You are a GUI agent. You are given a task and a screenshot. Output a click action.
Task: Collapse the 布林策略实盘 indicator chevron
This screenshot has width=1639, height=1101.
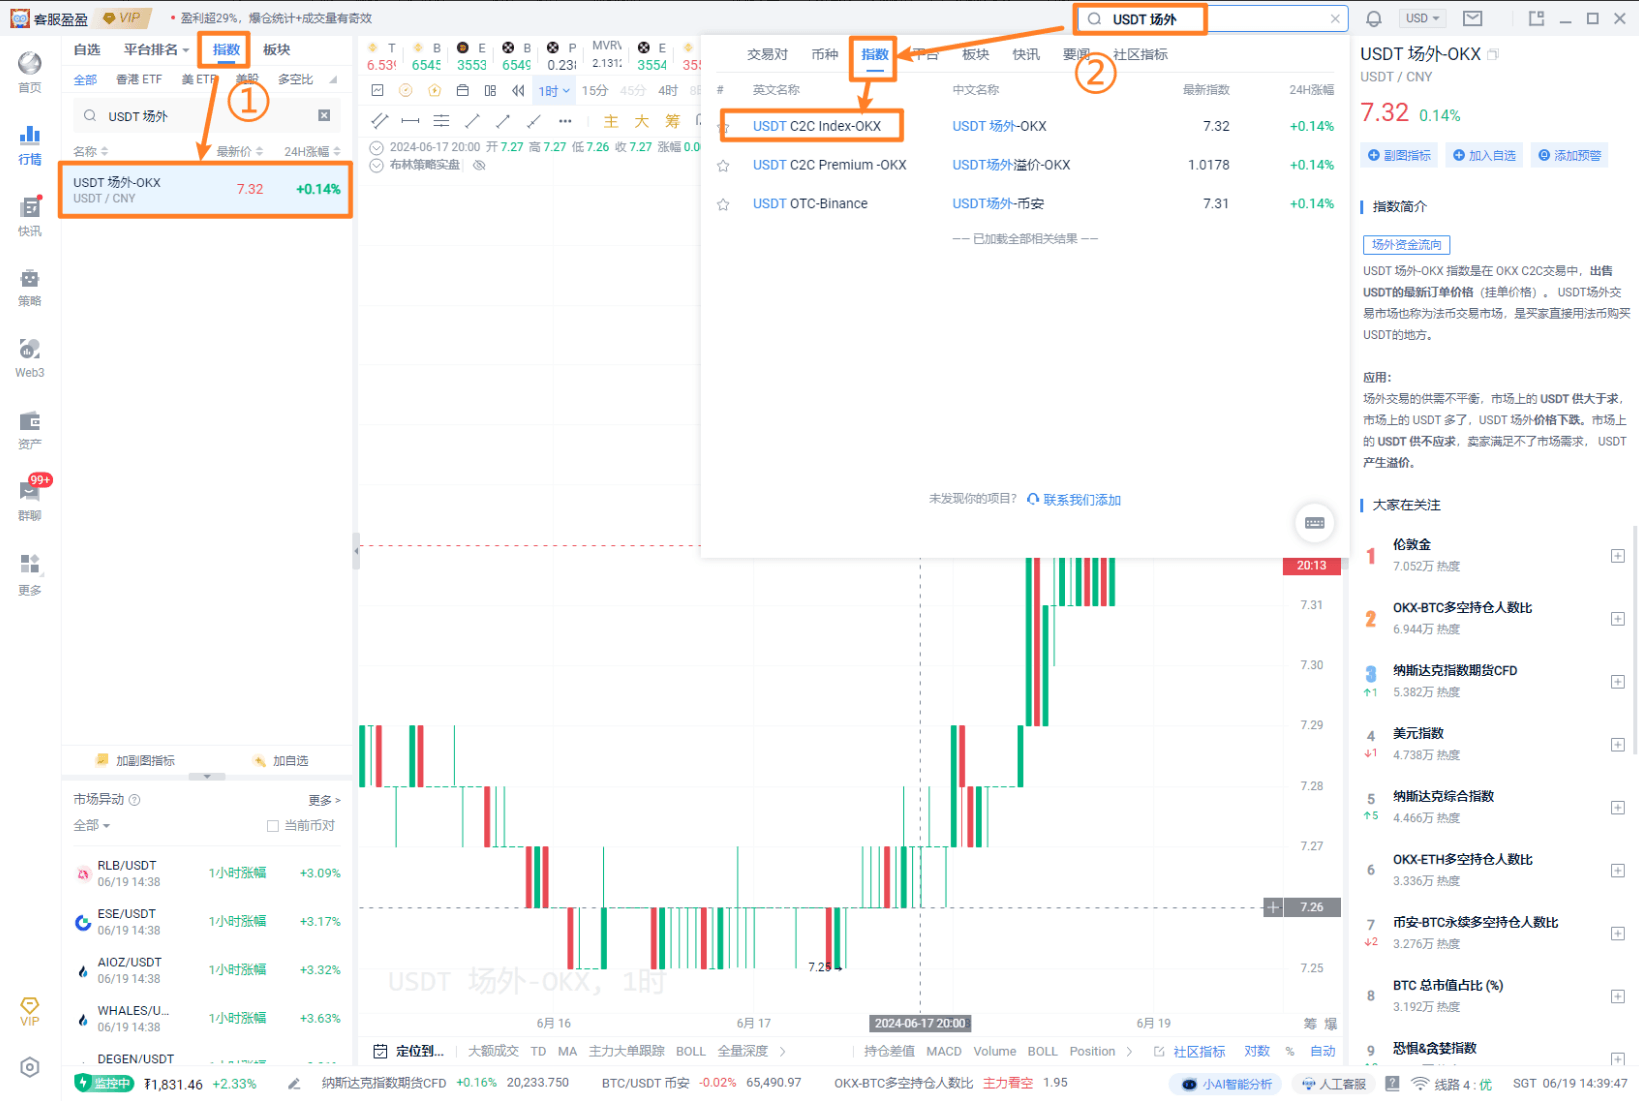tap(377, 165)
